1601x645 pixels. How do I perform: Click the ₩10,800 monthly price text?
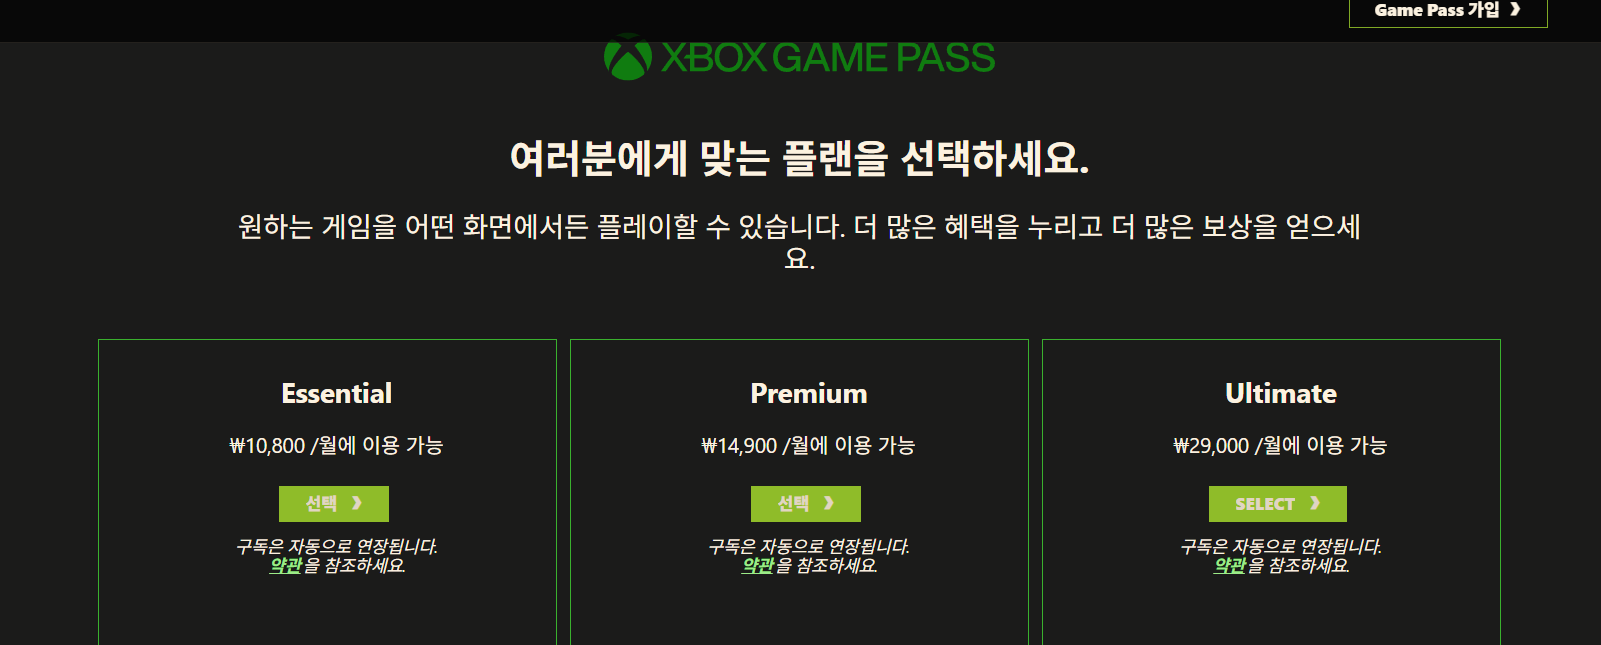(x=336, y=446)
